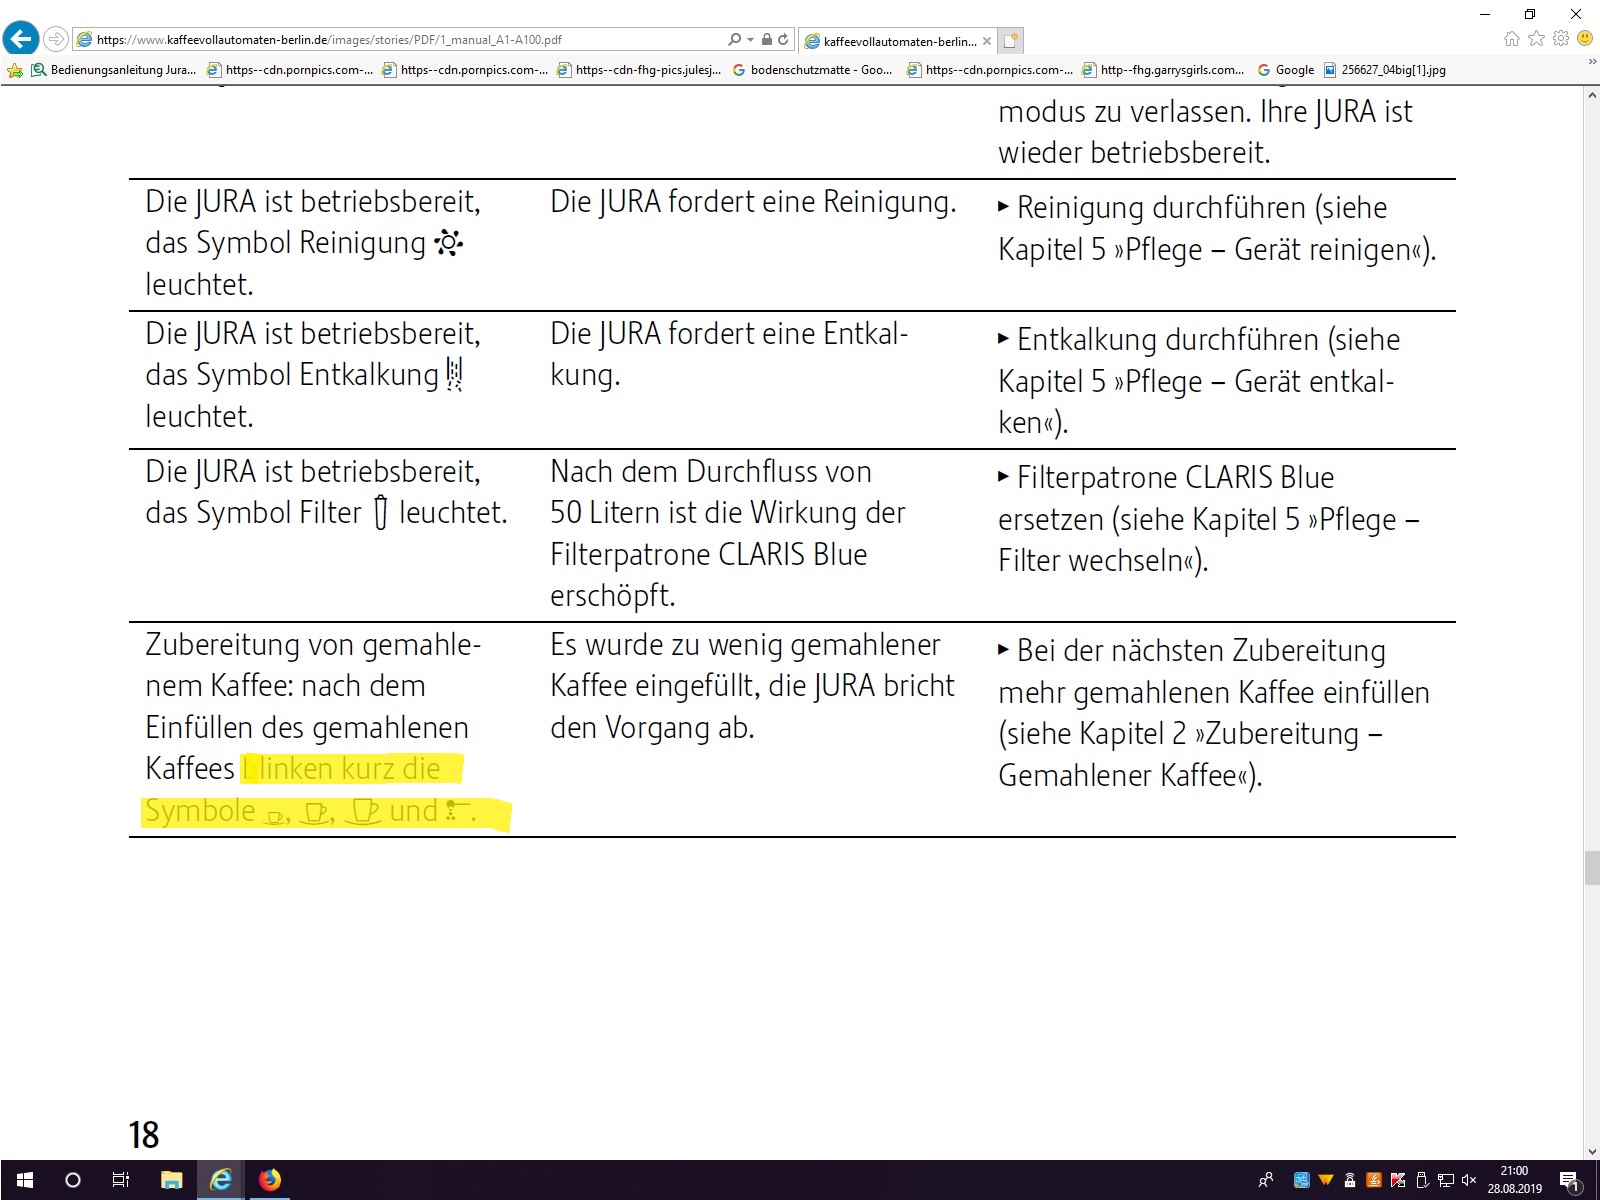Viewport: 1600px width, 1200px height.
Task: Expand the address bar search dropdown arrow
Action: [750, 40]
